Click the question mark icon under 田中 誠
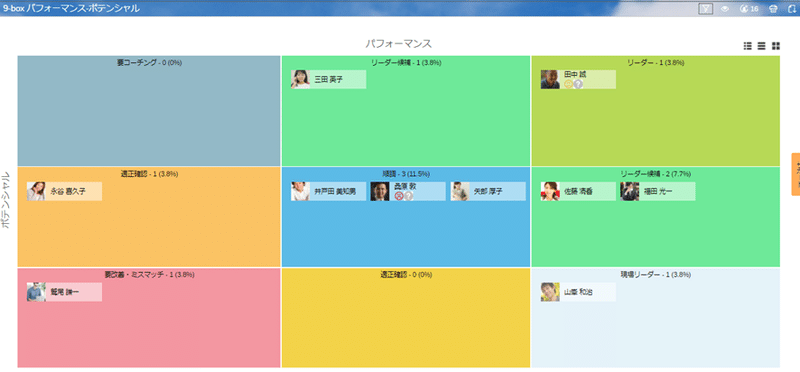This screenshot has height=372, width=800. pyautogui.click(x=578, y=84)
